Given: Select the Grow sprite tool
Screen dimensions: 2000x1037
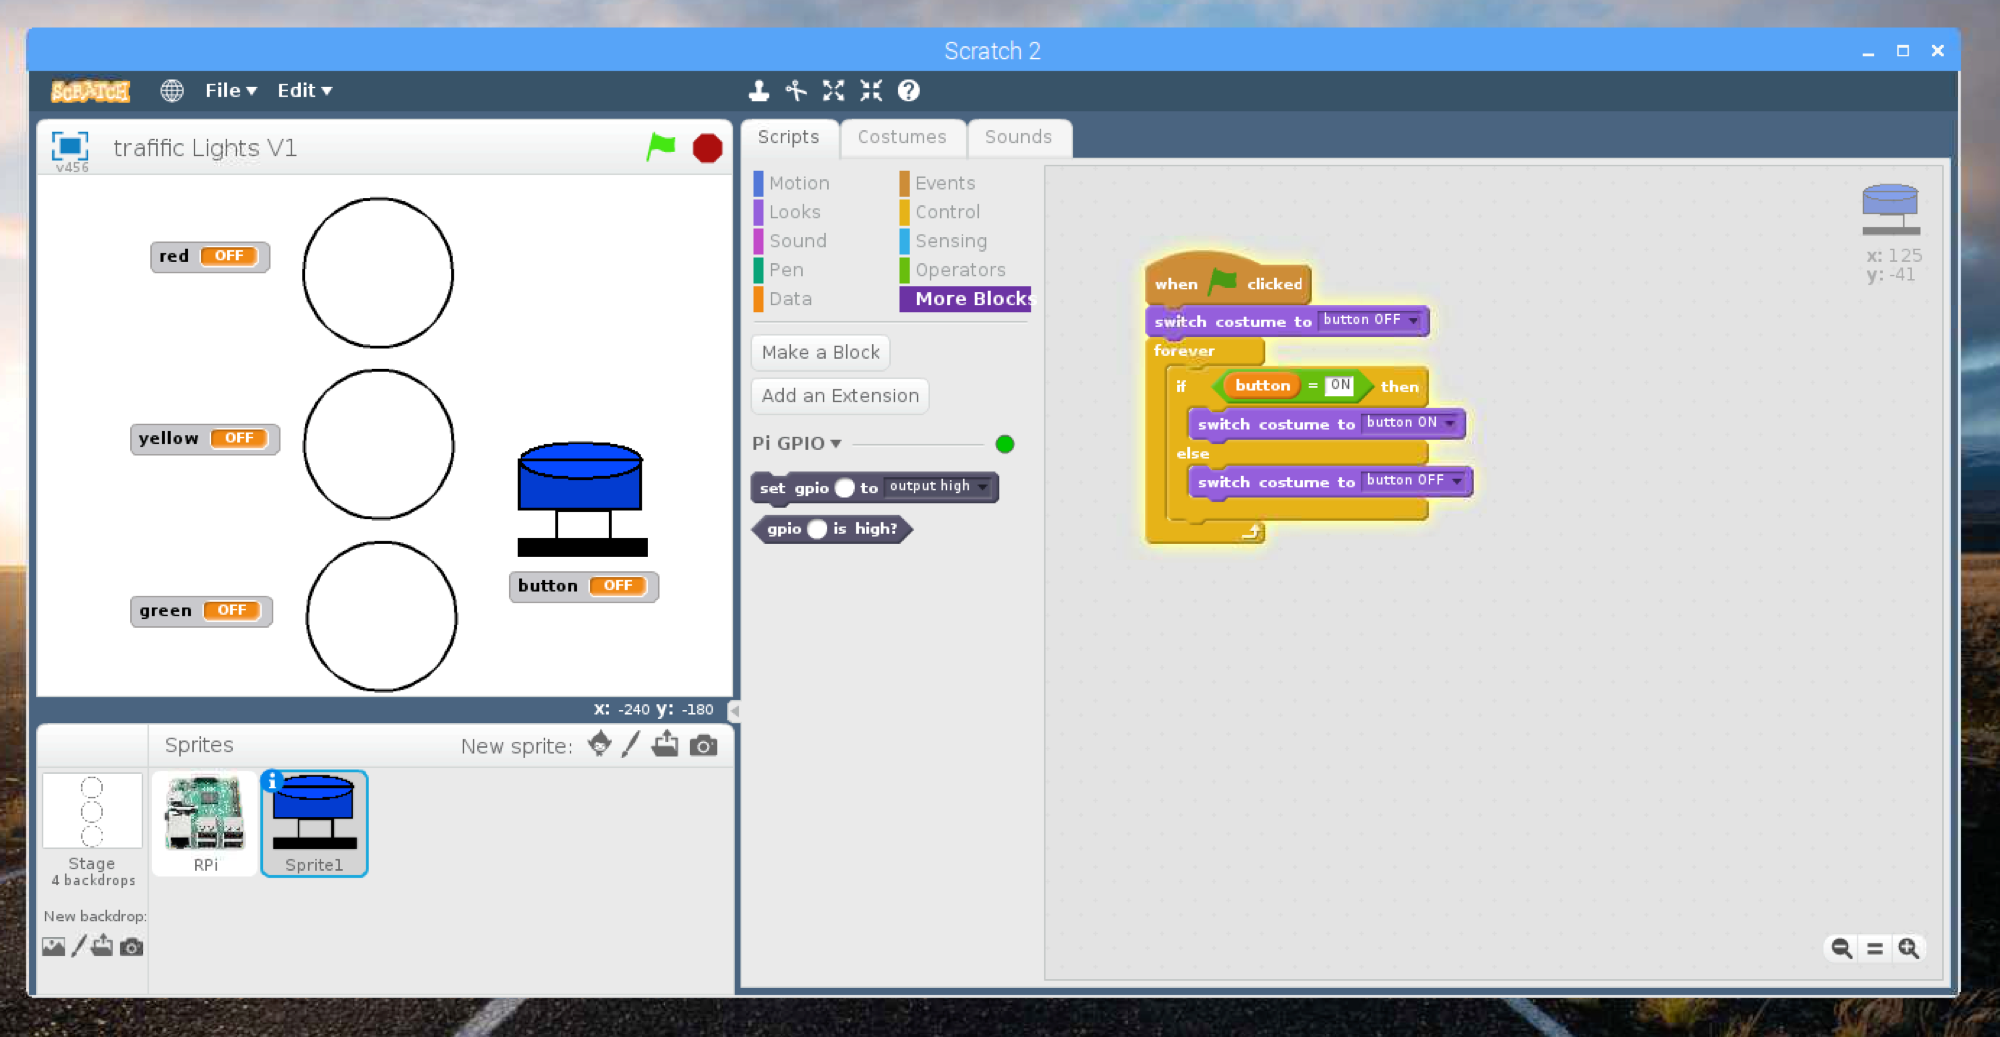Looking at the screenshot, I should coord(833,91).
